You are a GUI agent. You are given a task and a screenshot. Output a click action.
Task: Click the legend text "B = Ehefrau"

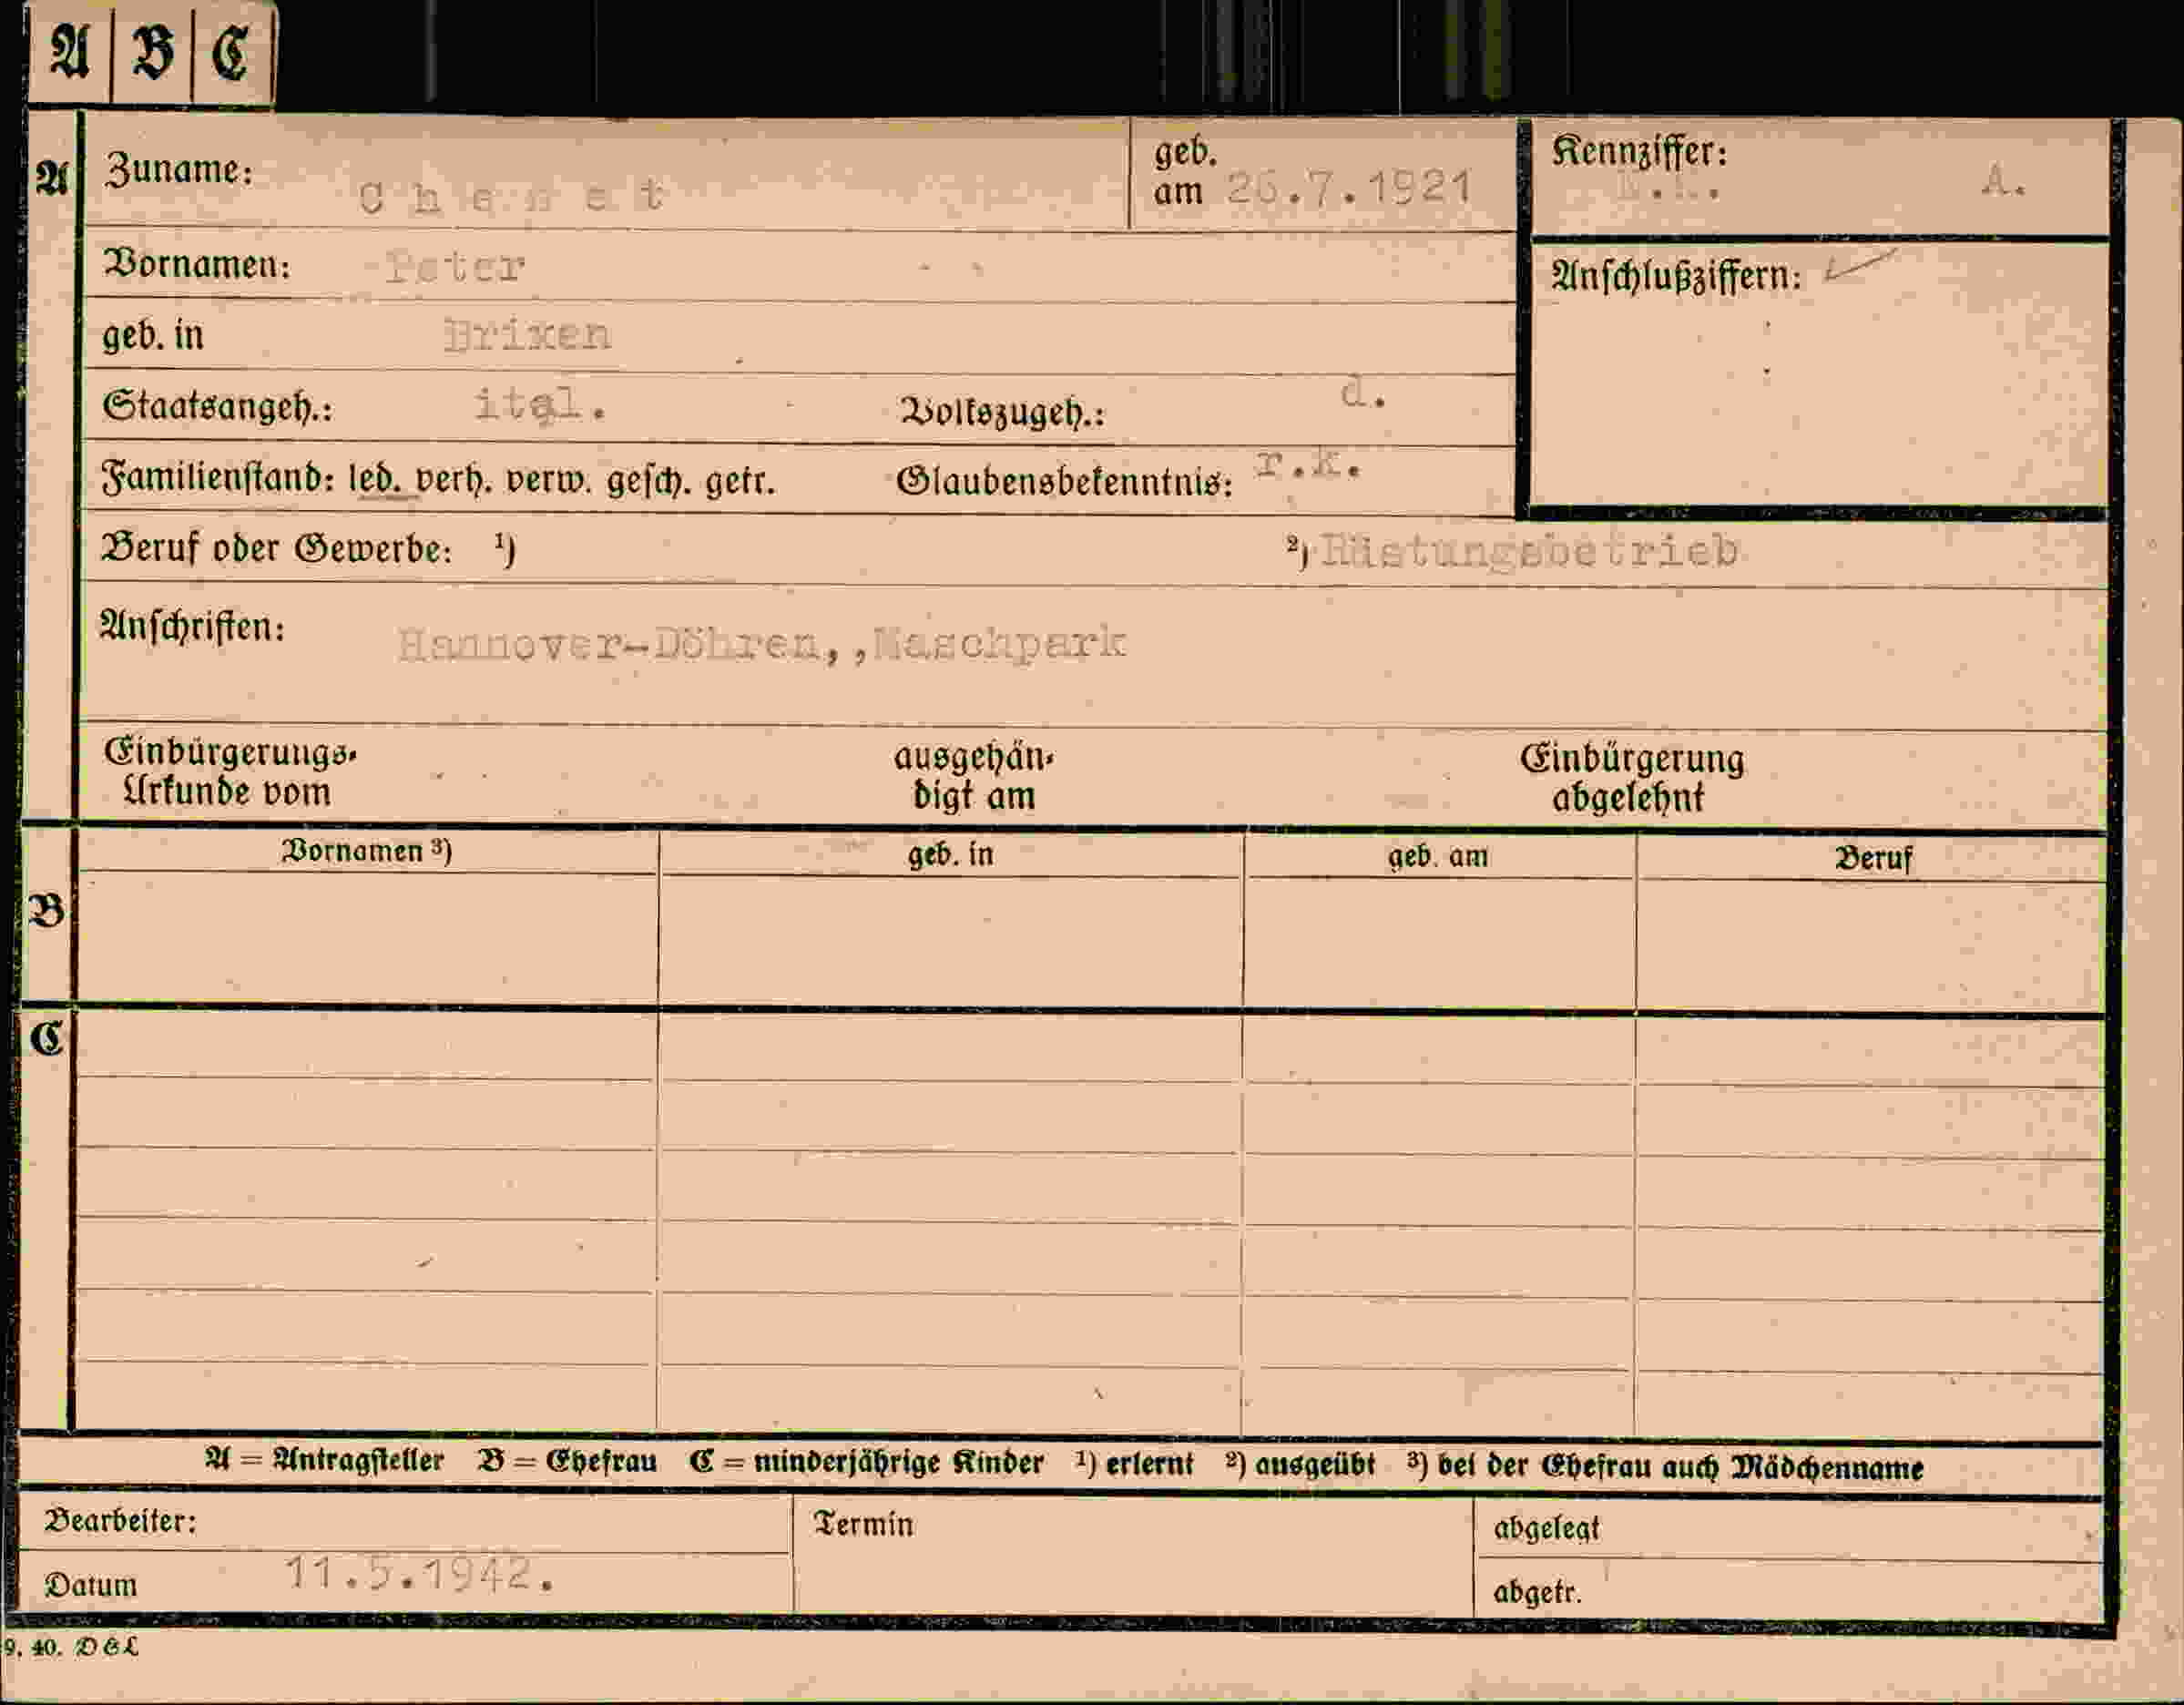tap(567, 1461)
